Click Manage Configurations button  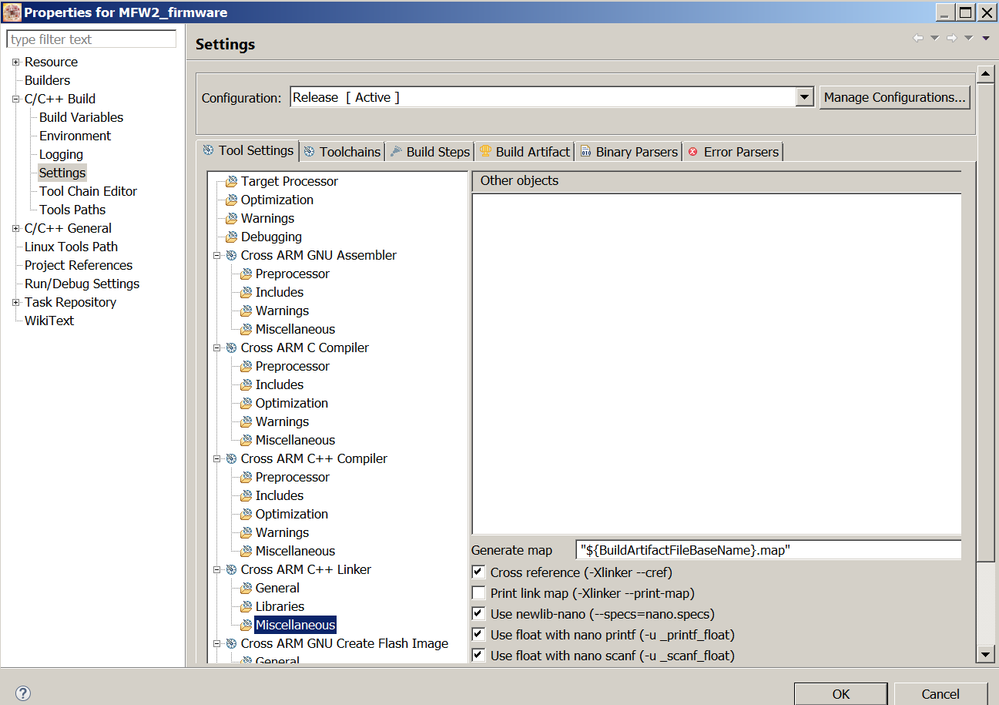click(x=895, y=97)
